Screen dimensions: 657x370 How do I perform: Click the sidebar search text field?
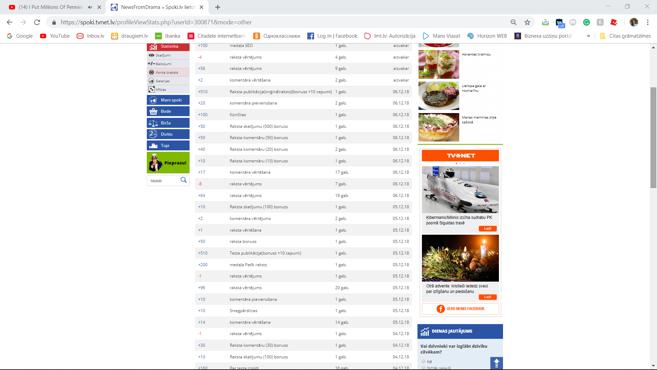(163, 181)
